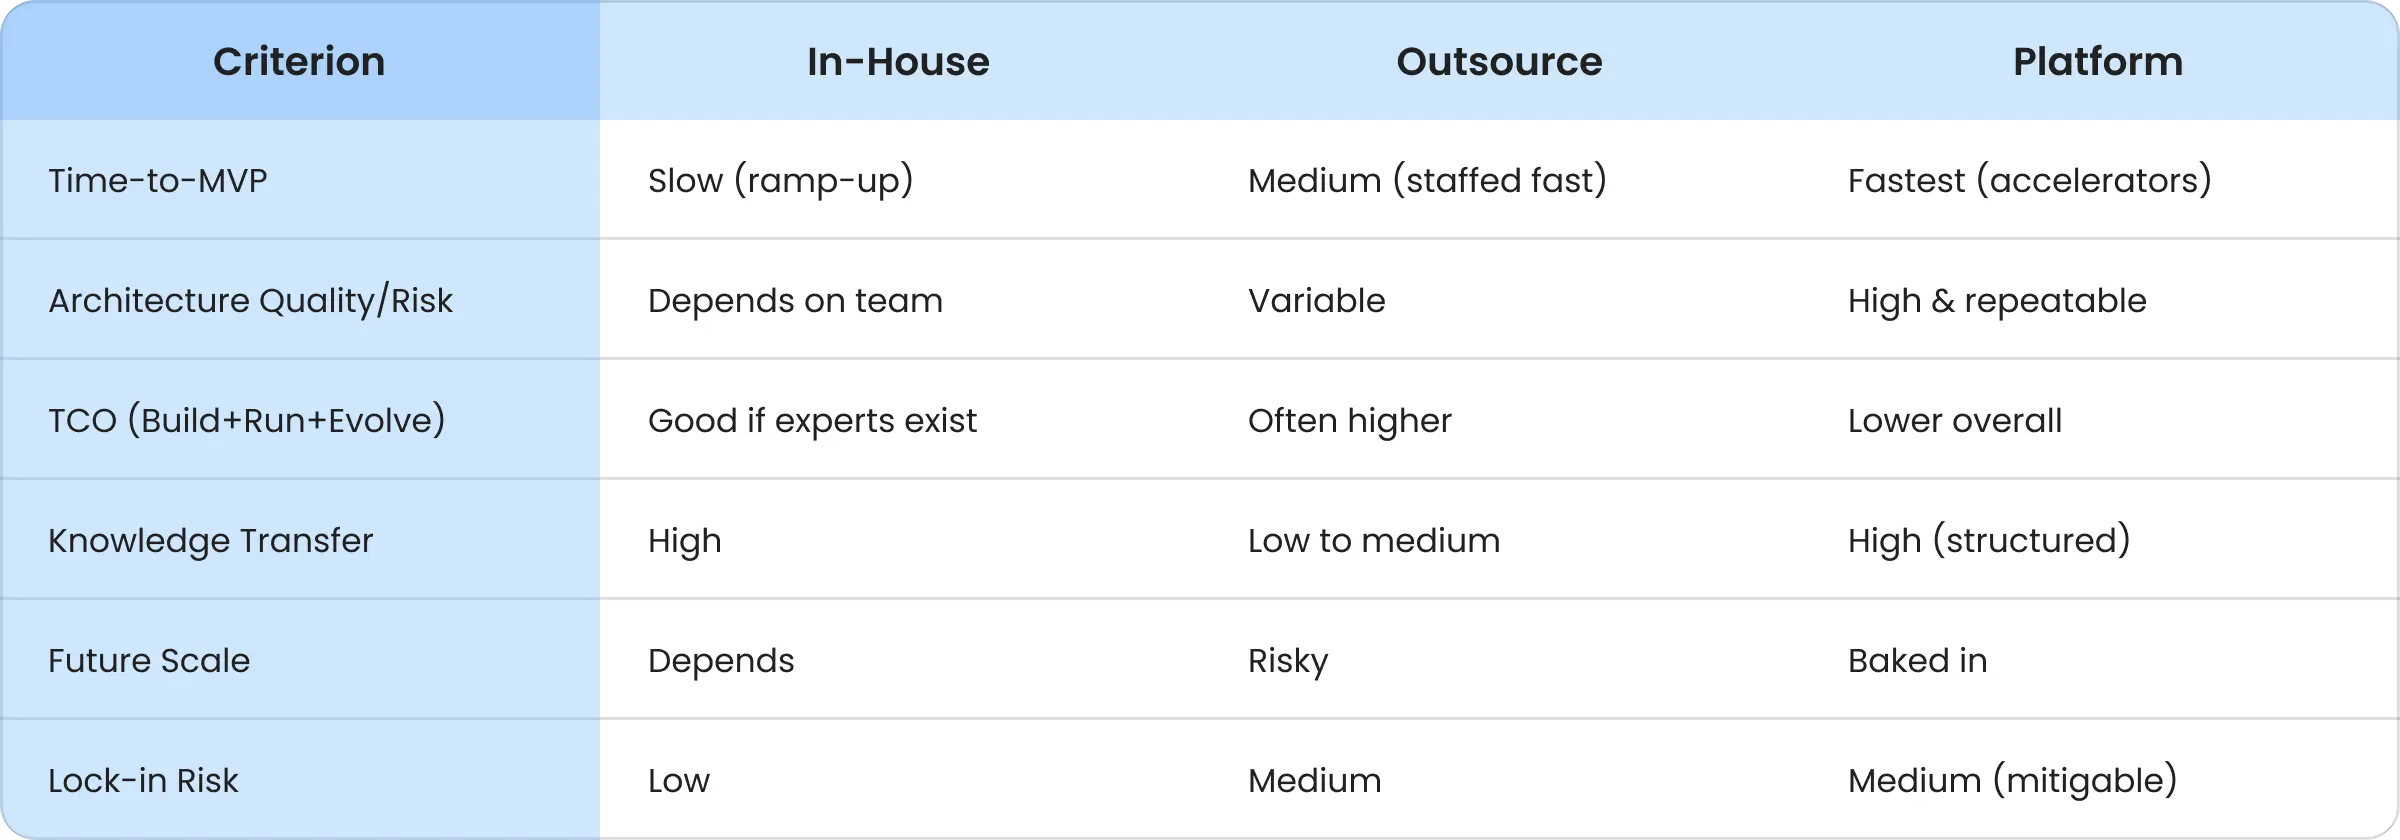Click the Outsource column header
Screen dimensions: 2400x840
pyautogui.click(x=1499, y=62)
